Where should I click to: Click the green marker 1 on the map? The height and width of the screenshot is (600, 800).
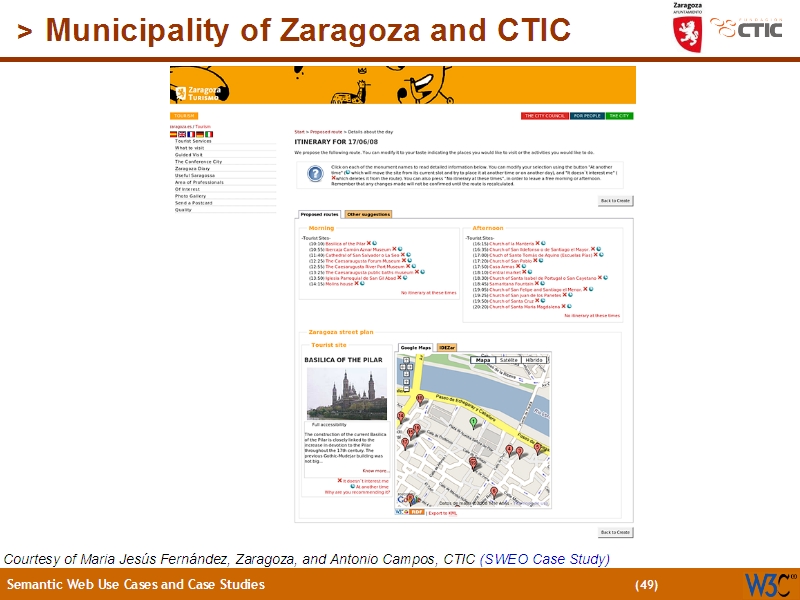[x=473, y=421]
